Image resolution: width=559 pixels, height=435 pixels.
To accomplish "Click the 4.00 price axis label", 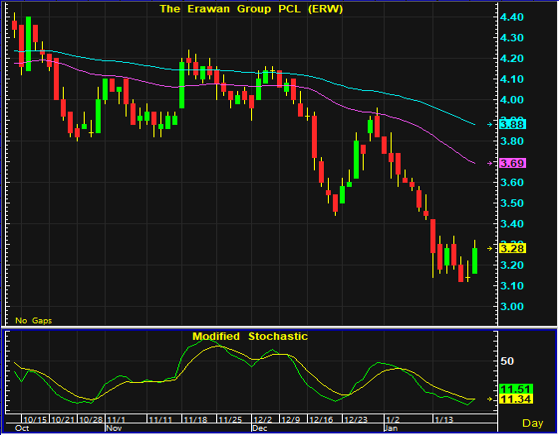I will tap(512, 100).
